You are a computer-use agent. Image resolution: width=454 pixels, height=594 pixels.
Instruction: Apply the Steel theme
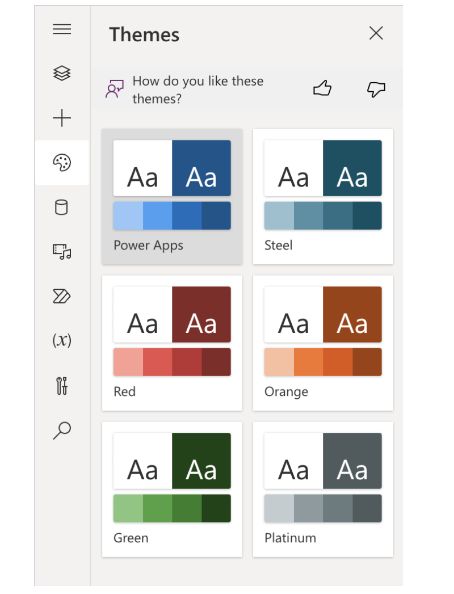coord(323,196)
